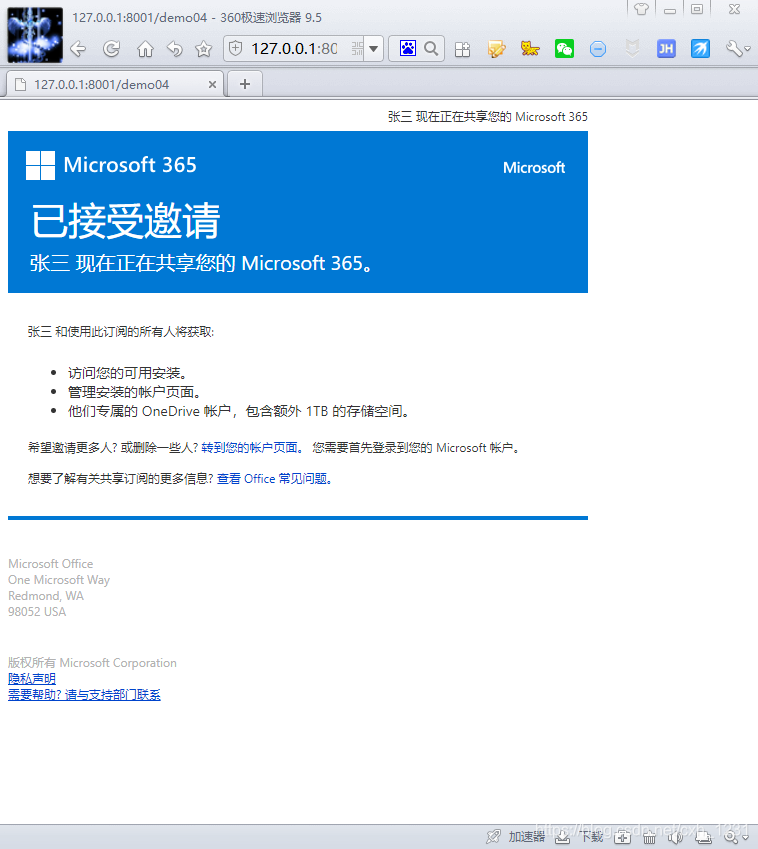The width and height of the screenshot is (758, 849).
Task: Click the printer icon in status bar
Action: coord(703,837)
